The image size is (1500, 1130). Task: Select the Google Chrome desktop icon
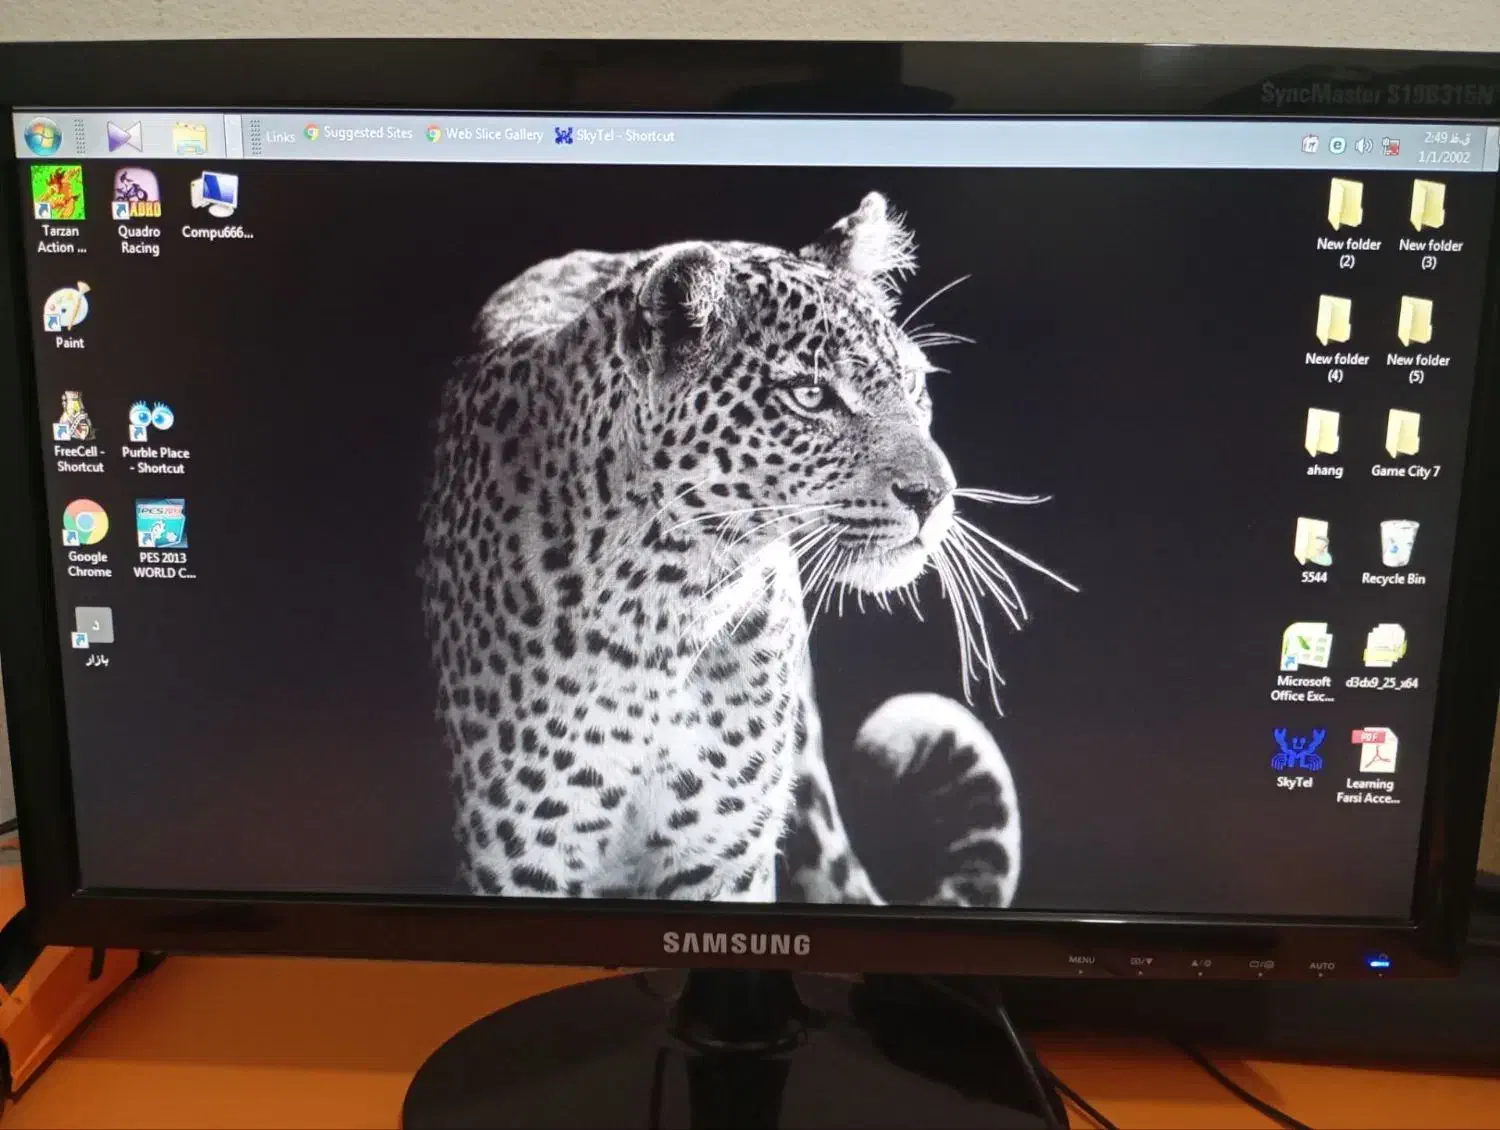87,525
